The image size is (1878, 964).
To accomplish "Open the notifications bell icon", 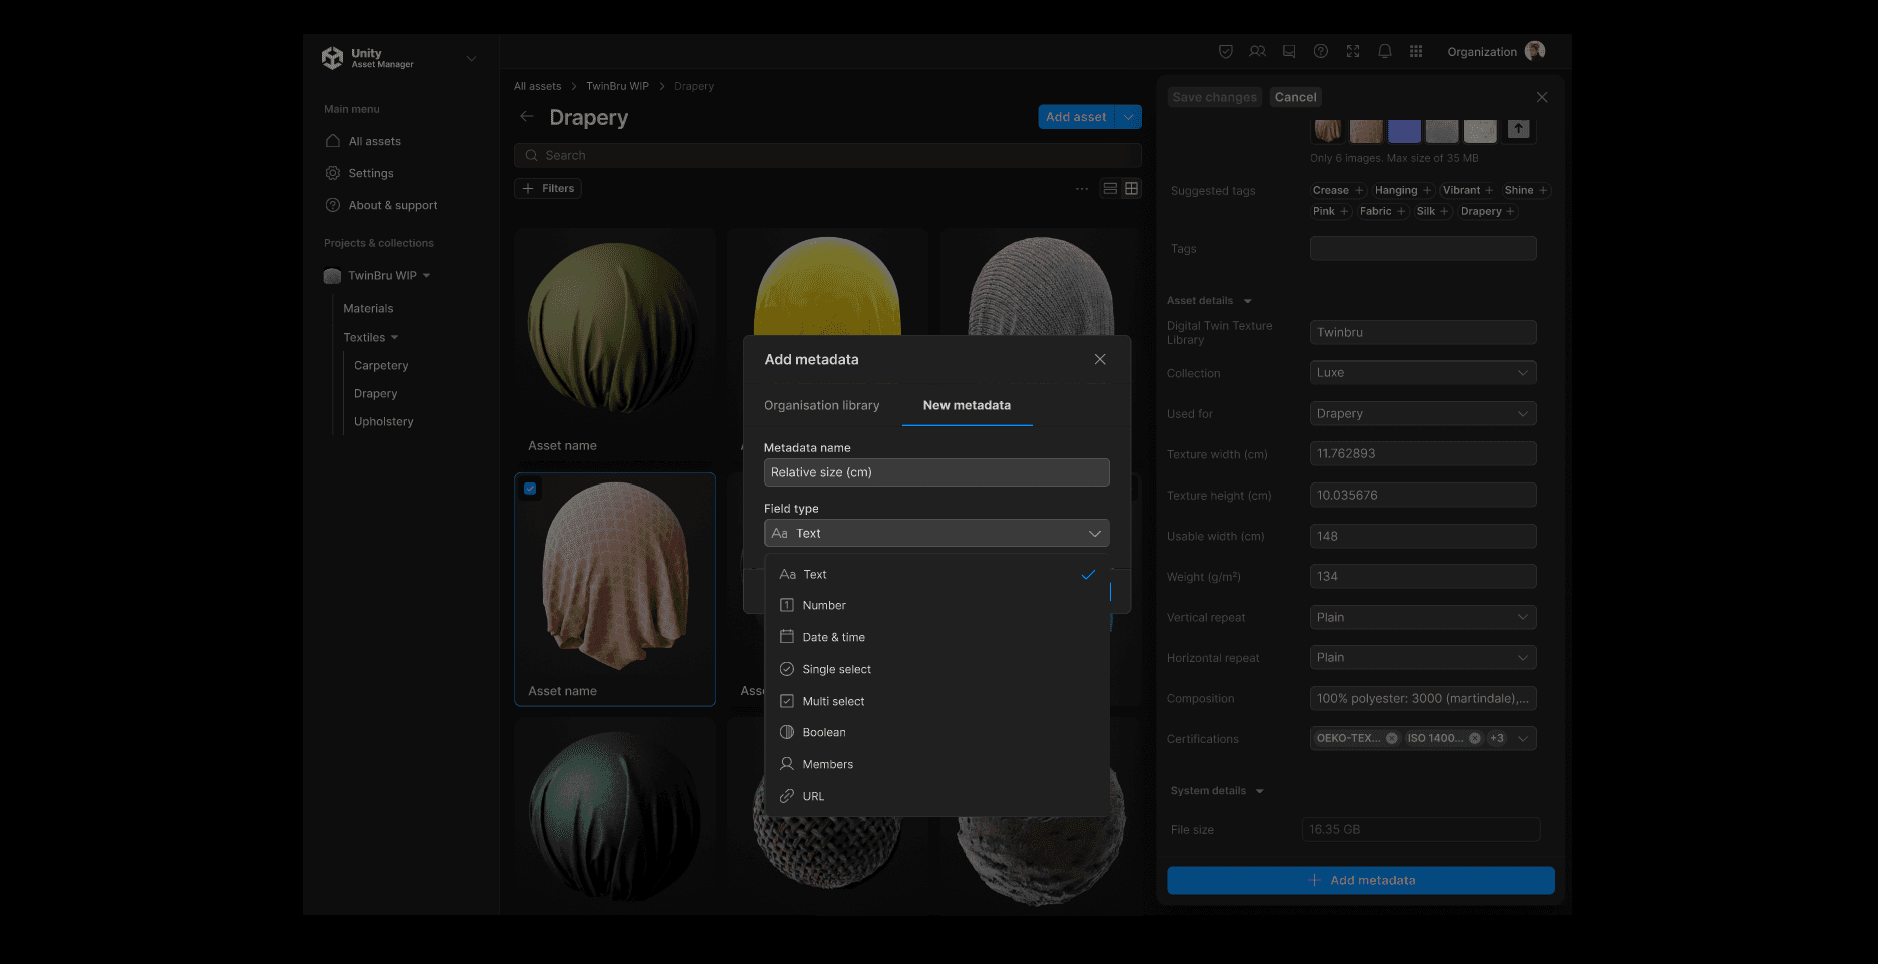I will [1384, 52].
